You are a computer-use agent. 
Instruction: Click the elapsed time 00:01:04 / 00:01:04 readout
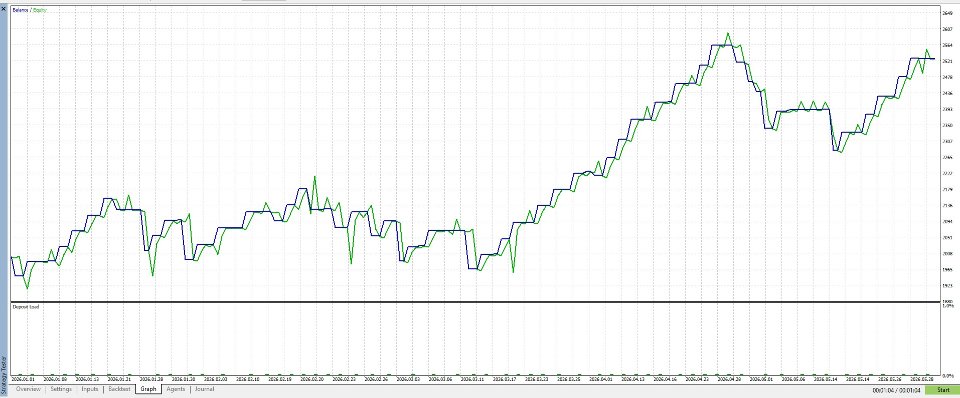(896, 390)
